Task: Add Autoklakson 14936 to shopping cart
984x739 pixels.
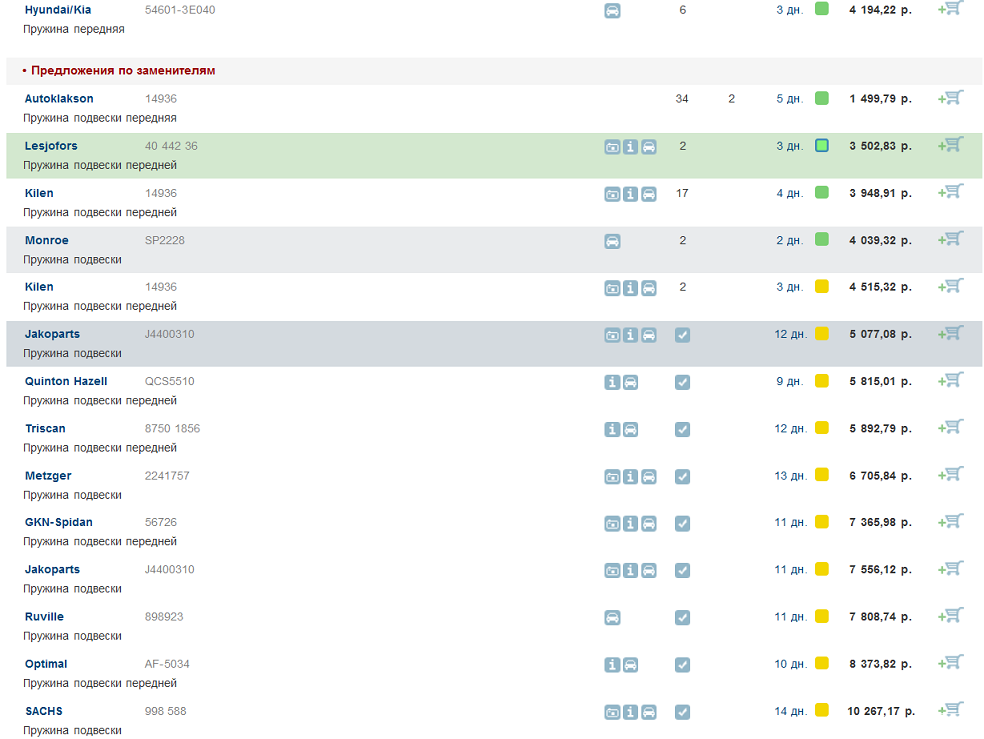Action: coord(951,98)
